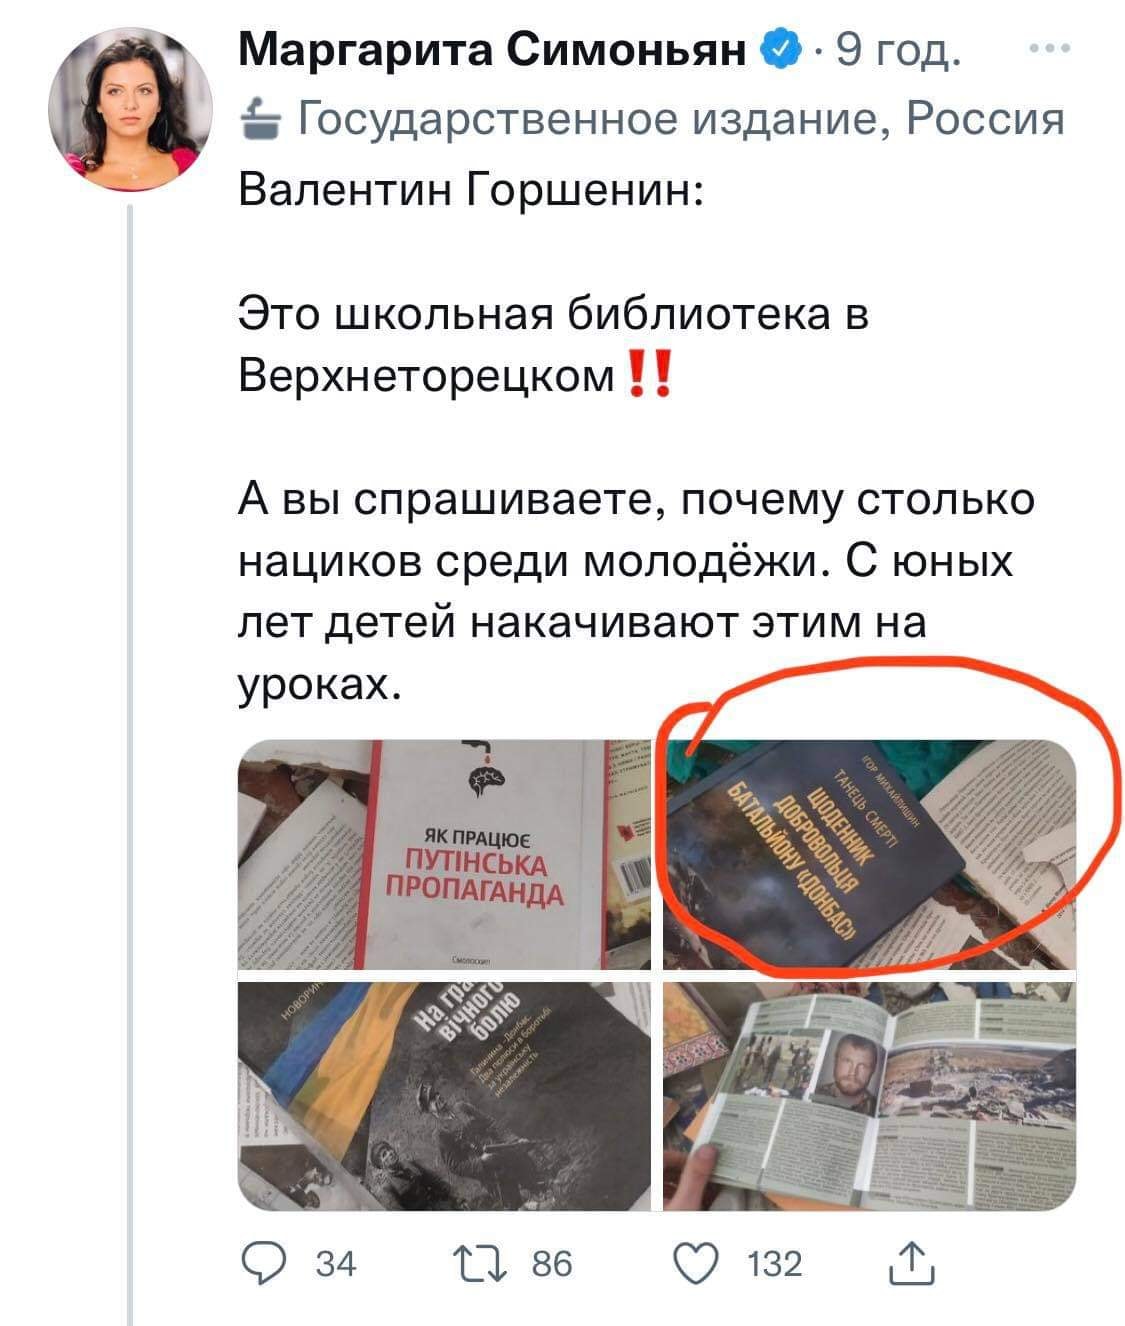Open Маргарита Симоньян profile avatar
Image resolution: width=1125 pixels, height=1326 pixels.
131,108
